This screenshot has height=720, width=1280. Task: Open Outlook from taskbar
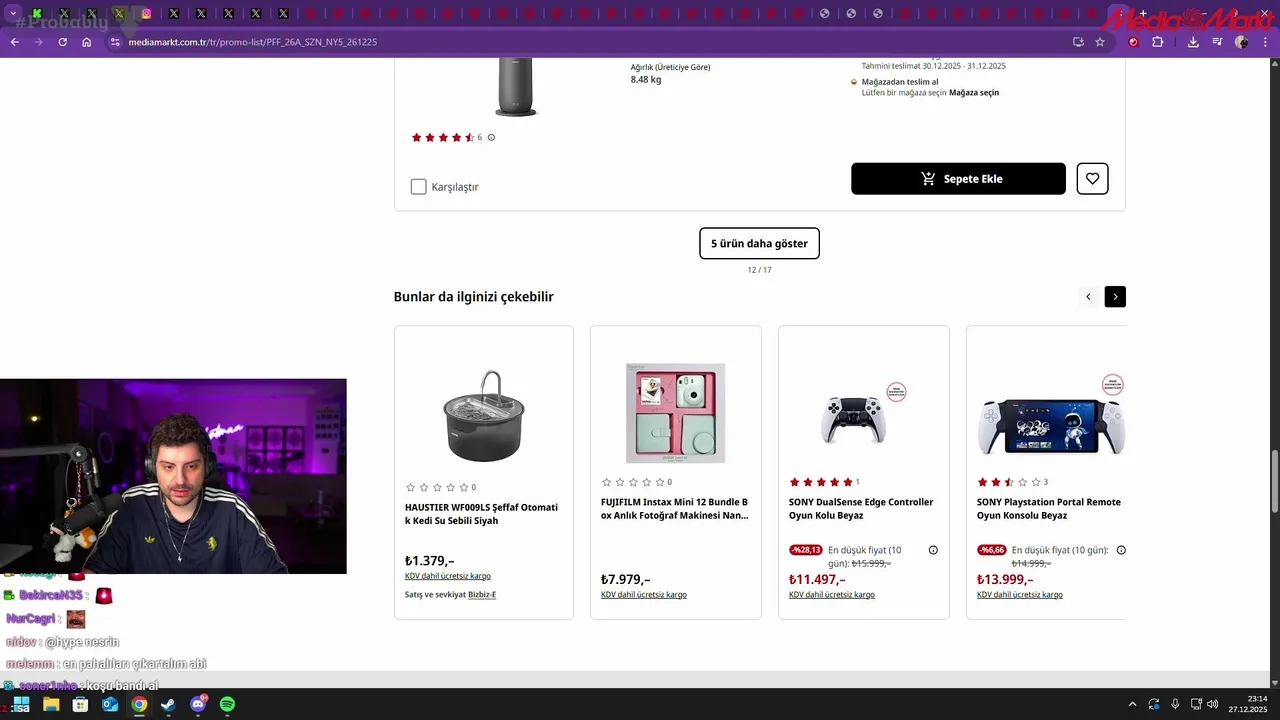pyautogui.click(x=110, y=704)
